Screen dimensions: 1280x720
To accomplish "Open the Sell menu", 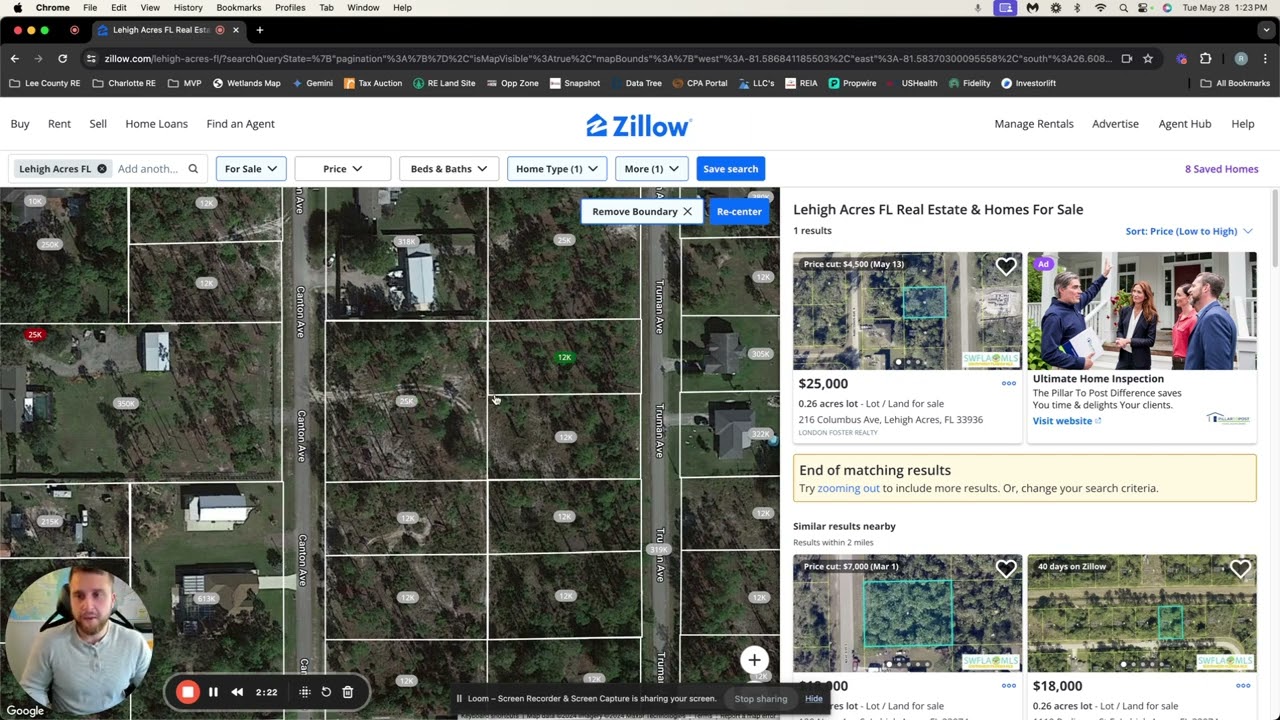I will point(98,124).
